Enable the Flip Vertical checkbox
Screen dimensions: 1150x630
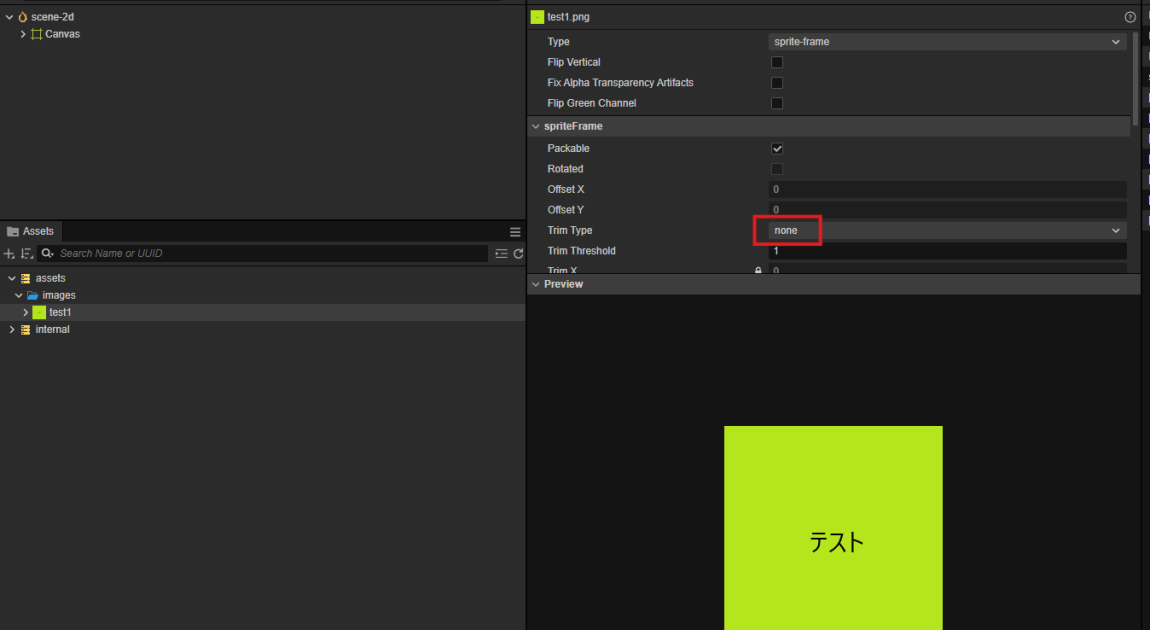click(777, 62)
